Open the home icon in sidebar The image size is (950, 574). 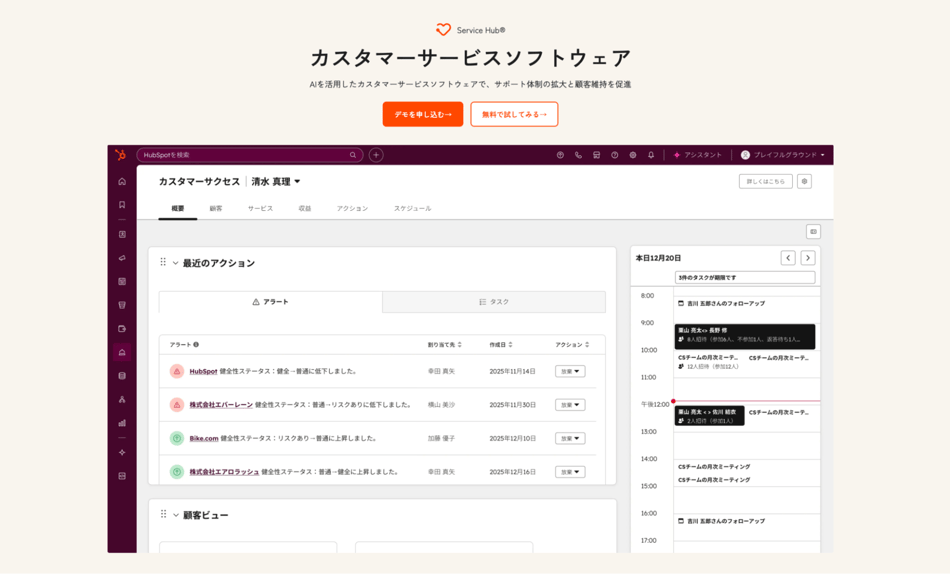pyautogui.click(x=122, y=182)
